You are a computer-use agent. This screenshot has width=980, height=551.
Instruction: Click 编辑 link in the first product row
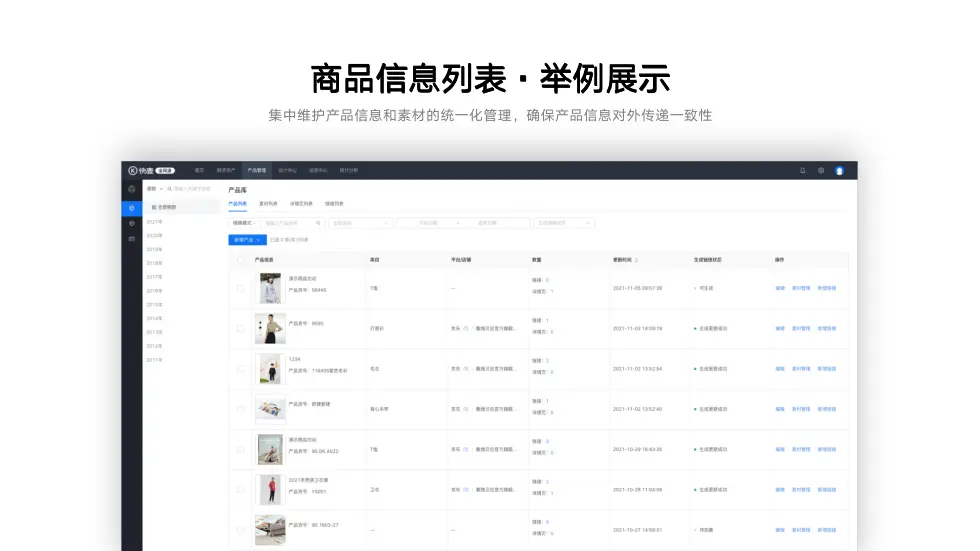point(780,288)
